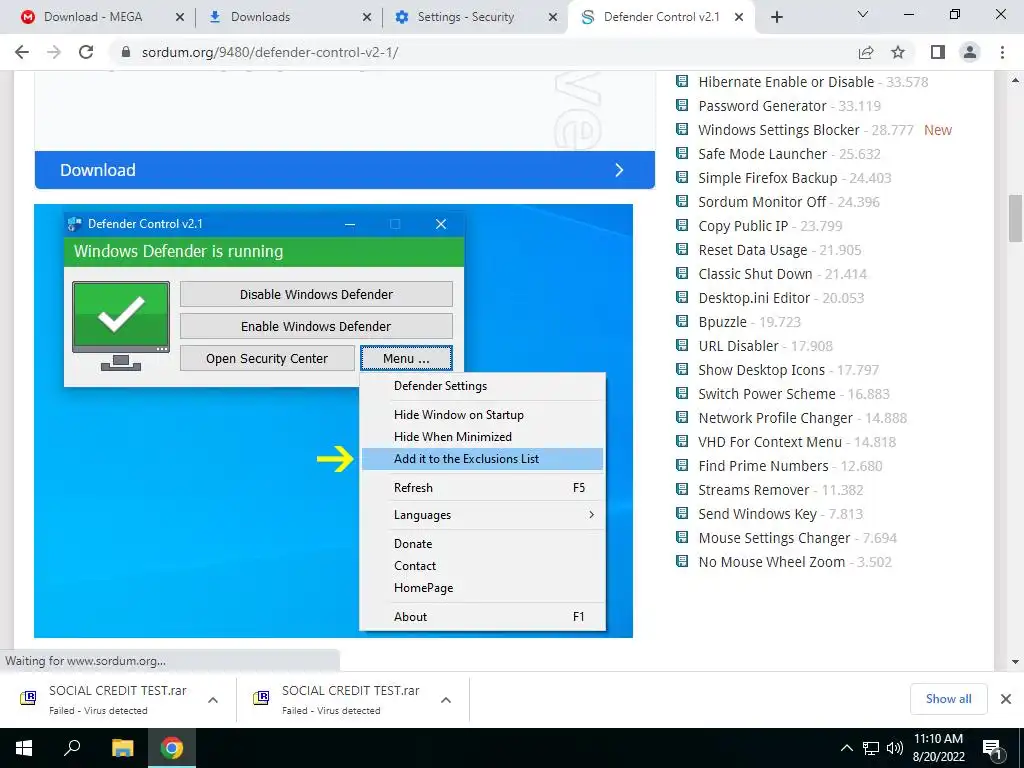Image resolution: width=1024 pixels, height=768 pixels.
Task: Close the Settings - Security tab
Action: 553,17
